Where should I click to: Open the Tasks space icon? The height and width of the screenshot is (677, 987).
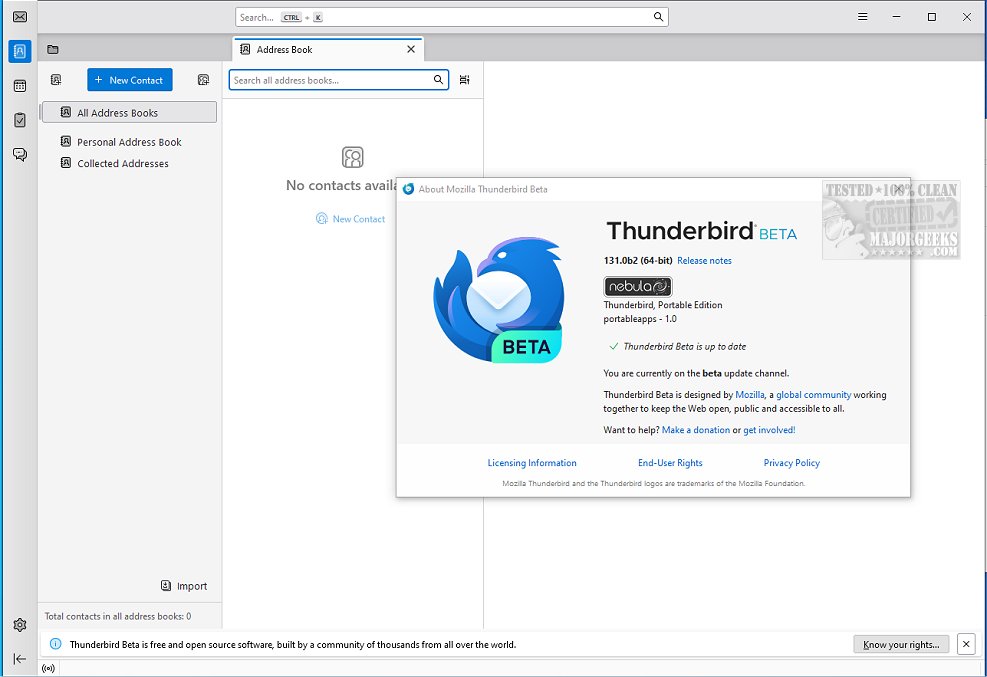[x=20, y=120]
